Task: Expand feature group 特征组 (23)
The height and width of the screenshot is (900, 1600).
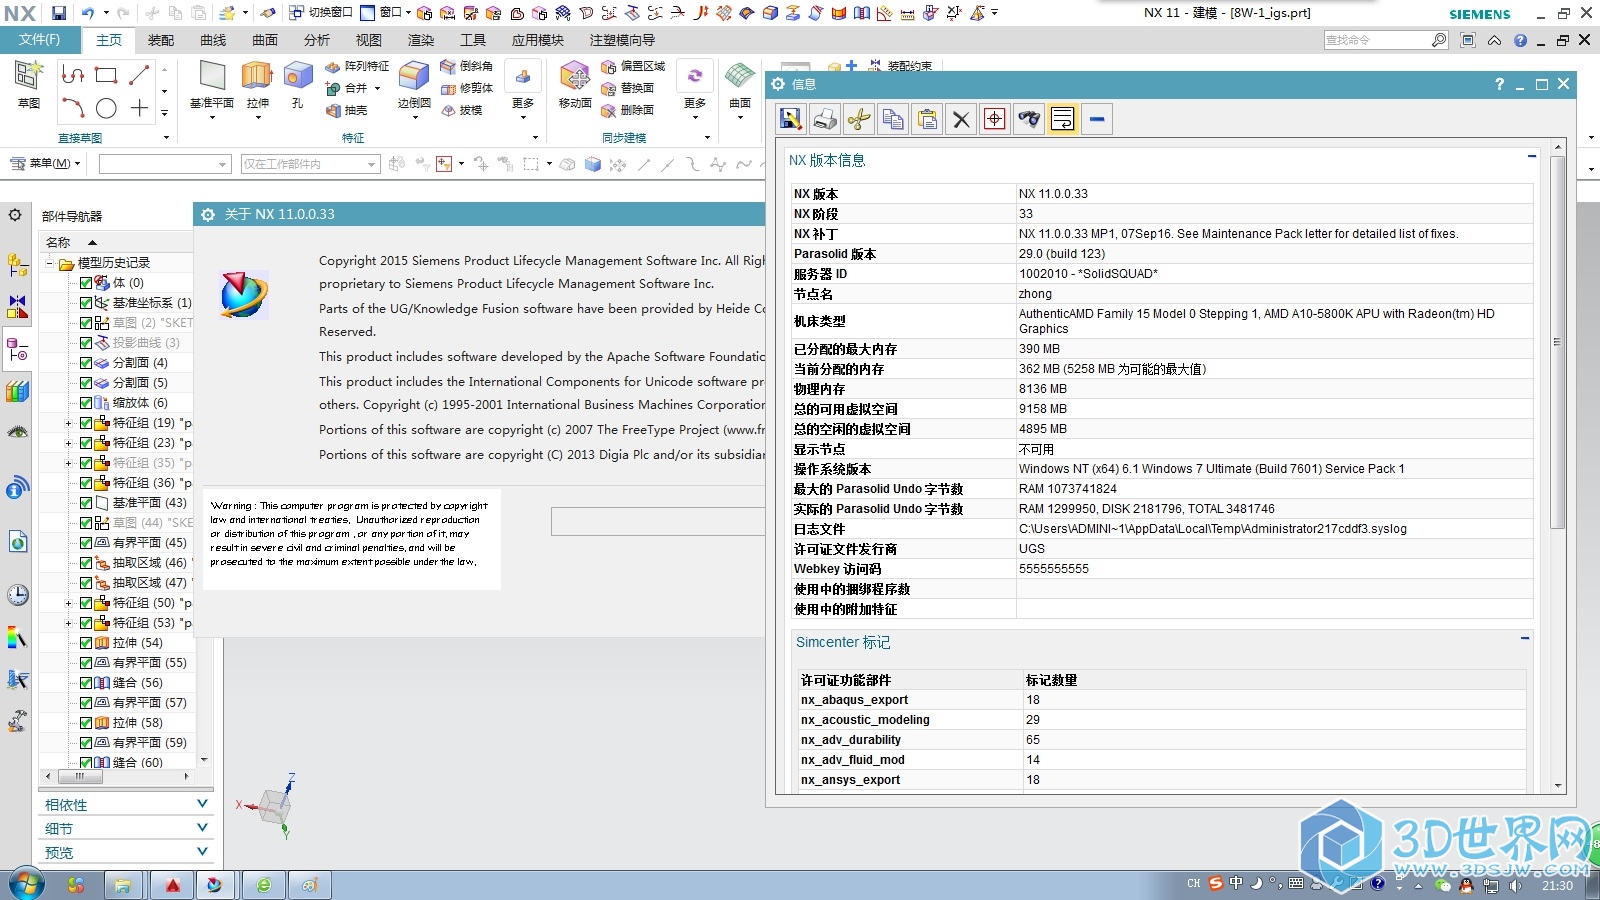Action: tap(69, 443)
